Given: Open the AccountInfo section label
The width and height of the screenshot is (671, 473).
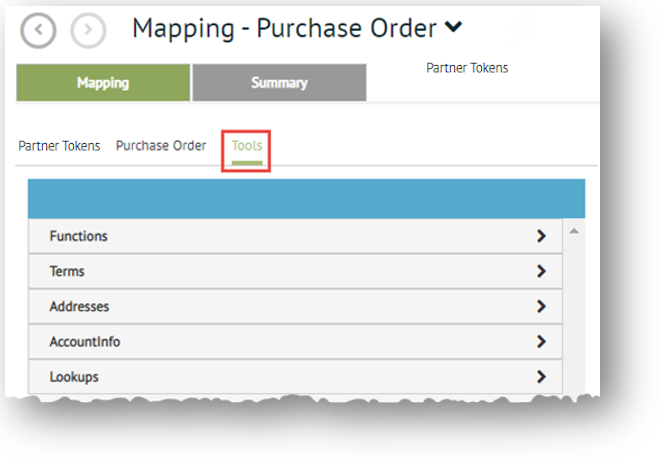Looking at the screenshot, I should [x=85, y=342].
